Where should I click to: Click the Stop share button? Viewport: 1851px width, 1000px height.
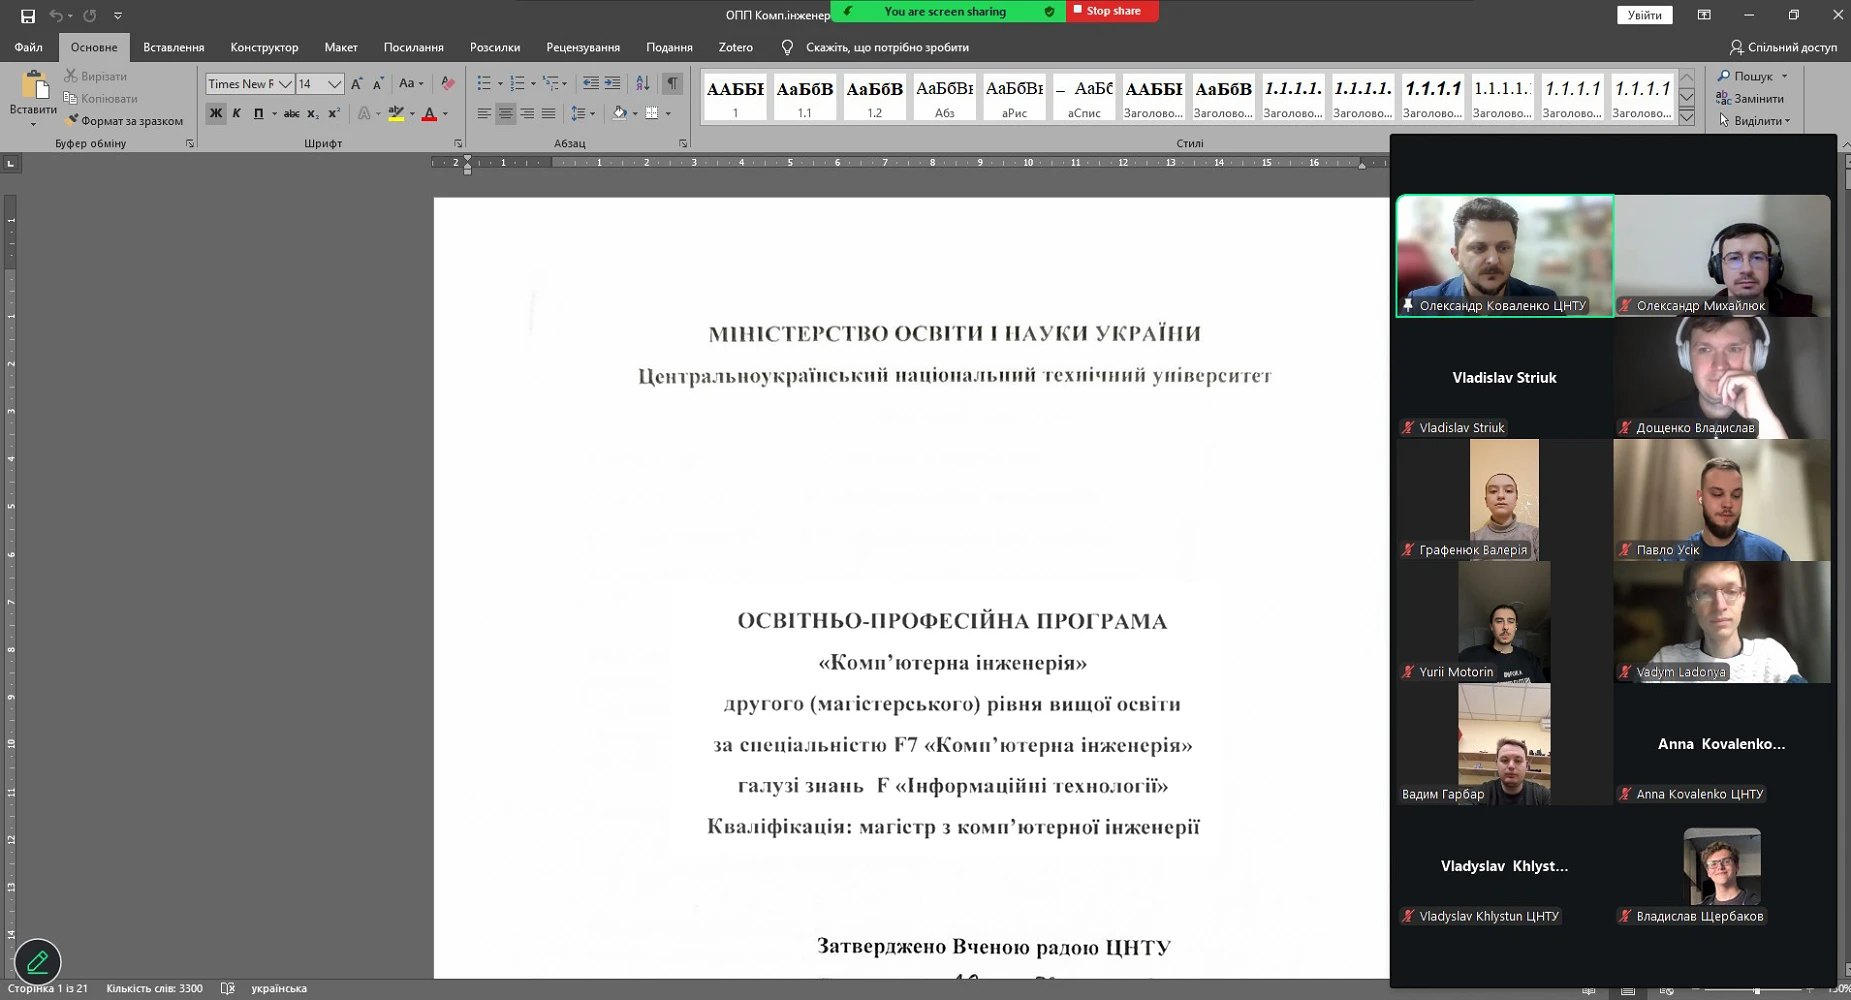1112,11
